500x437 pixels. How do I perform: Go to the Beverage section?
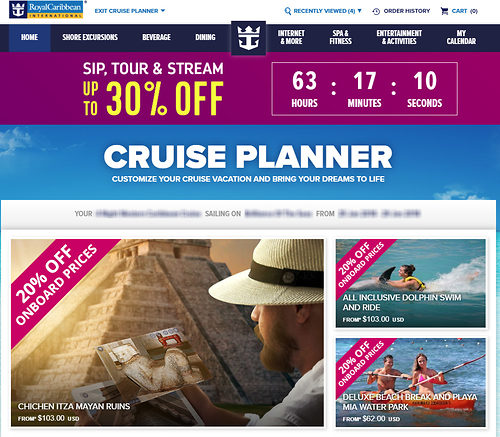pos(156,37)
